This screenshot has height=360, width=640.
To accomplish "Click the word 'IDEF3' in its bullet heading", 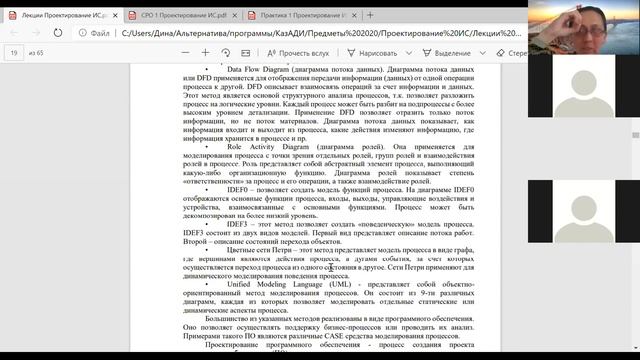I will 237,224.
